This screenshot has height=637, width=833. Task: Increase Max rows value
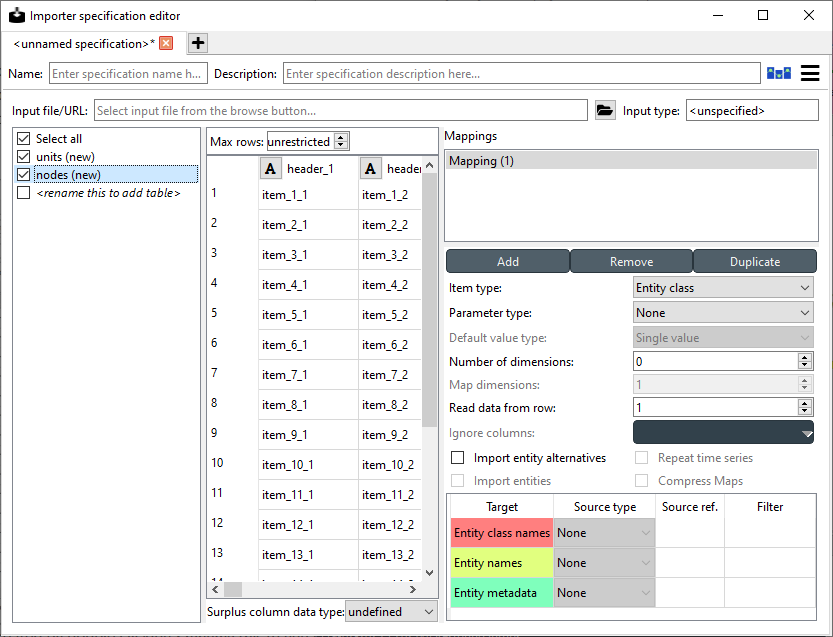pos(342,138)
